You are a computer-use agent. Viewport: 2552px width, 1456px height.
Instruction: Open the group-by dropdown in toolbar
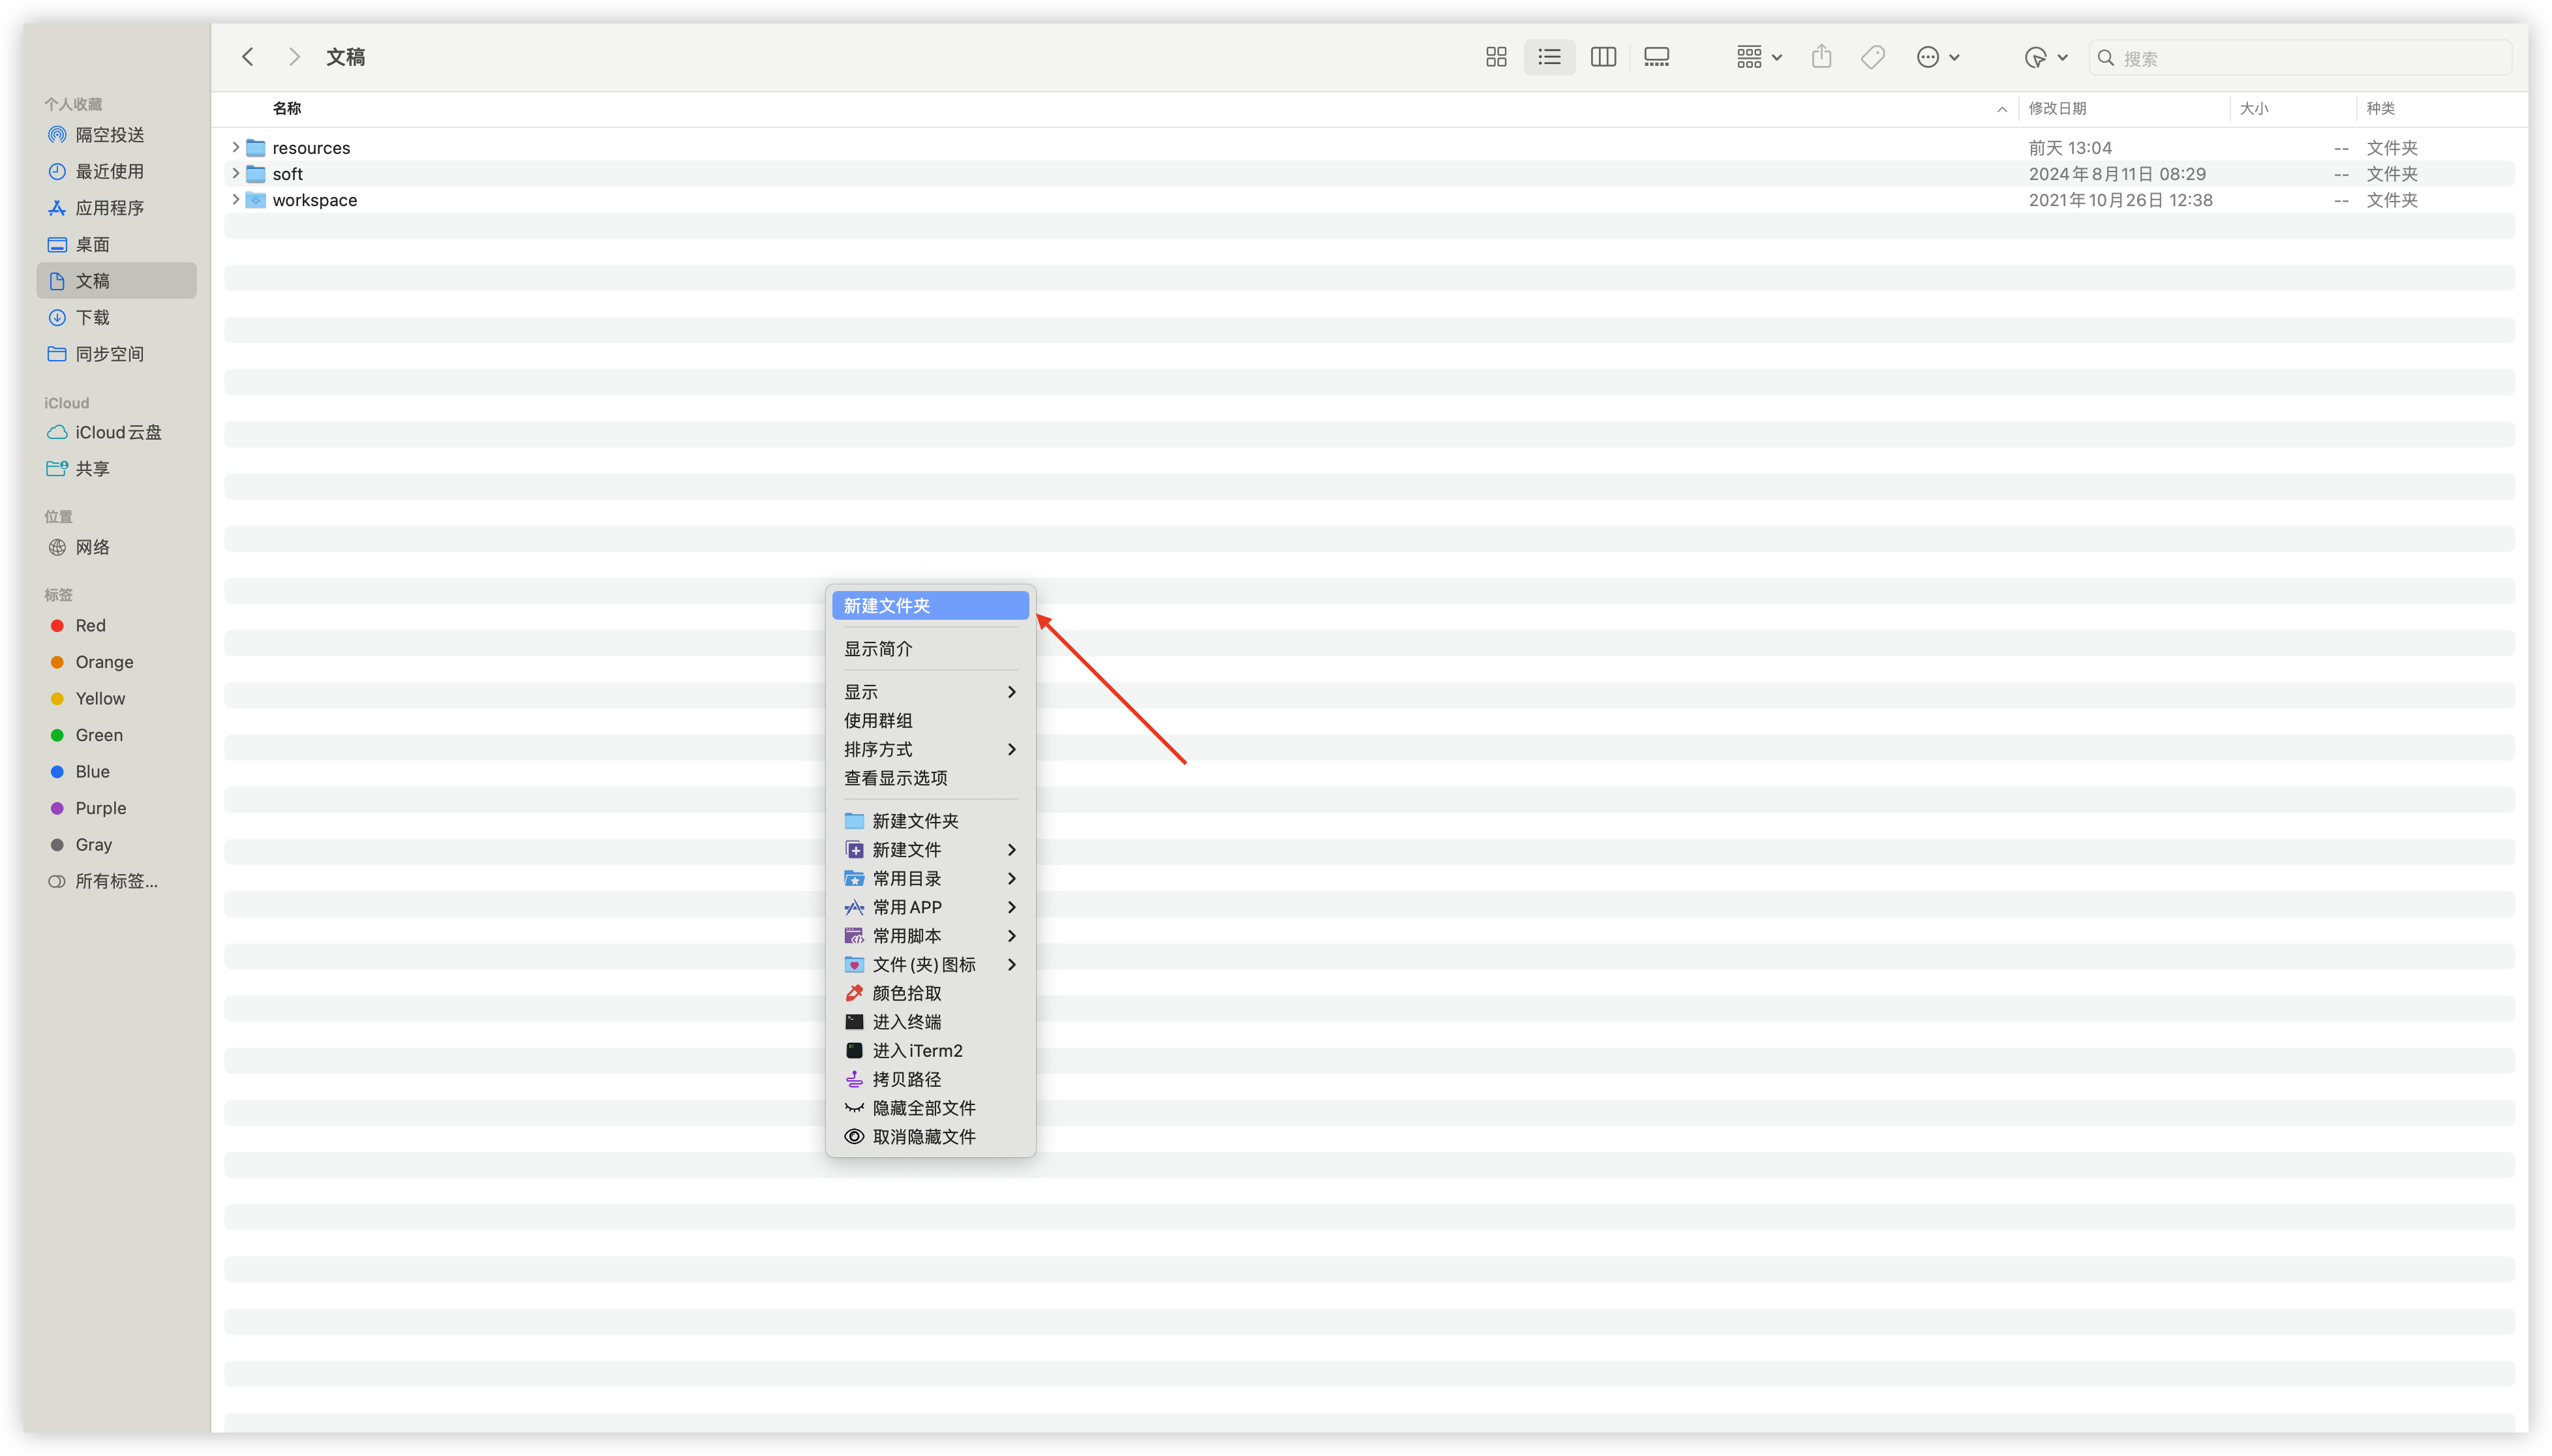tap(1759, 57)
